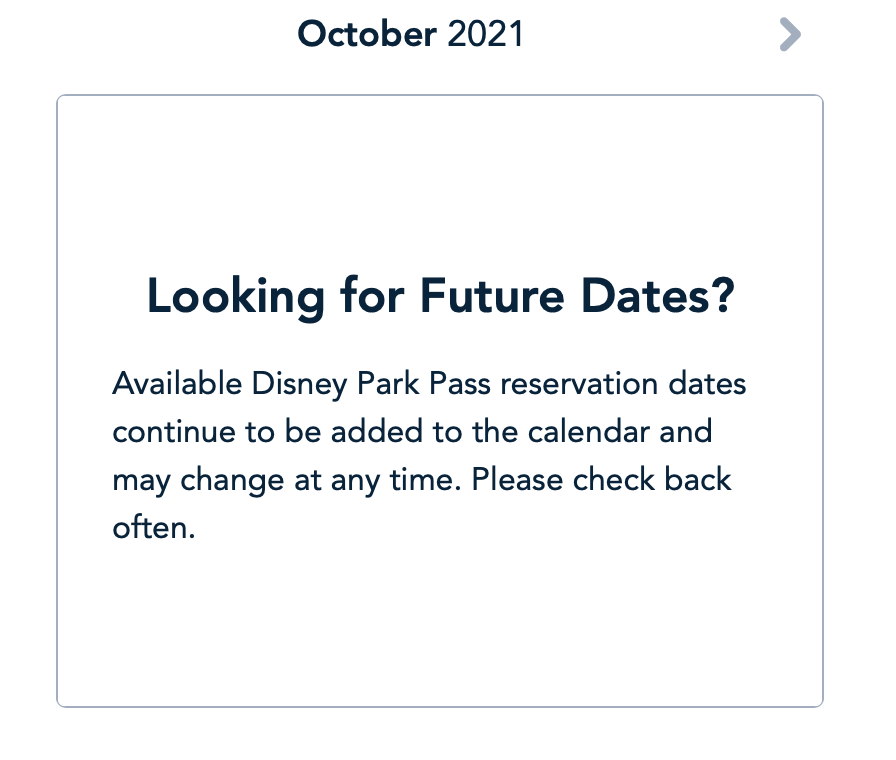
Task: Click the next month chevron arrow
Action: [790, 36]
